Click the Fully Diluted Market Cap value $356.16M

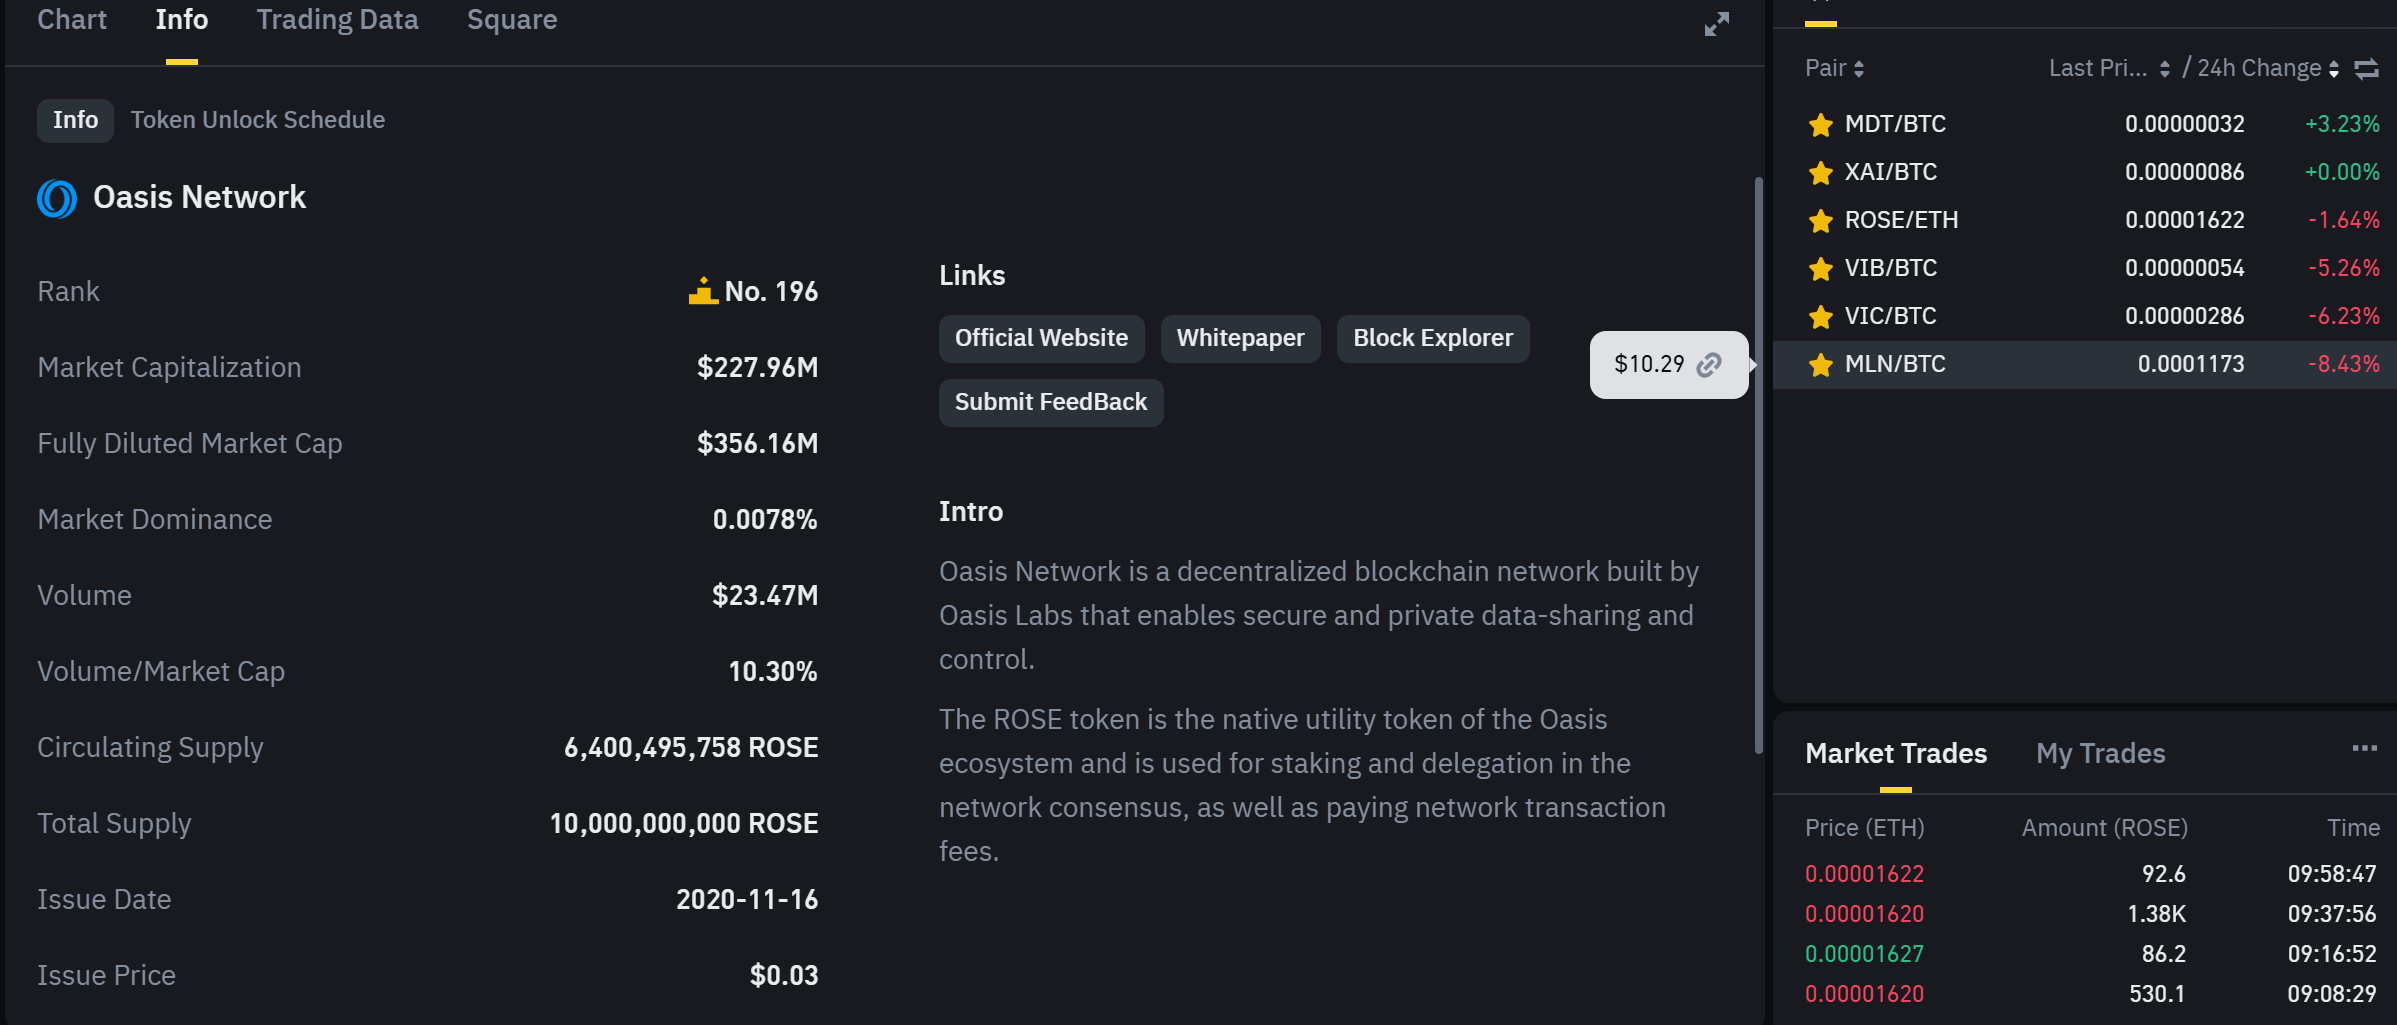pyautogui.click(x=757, y=443)
